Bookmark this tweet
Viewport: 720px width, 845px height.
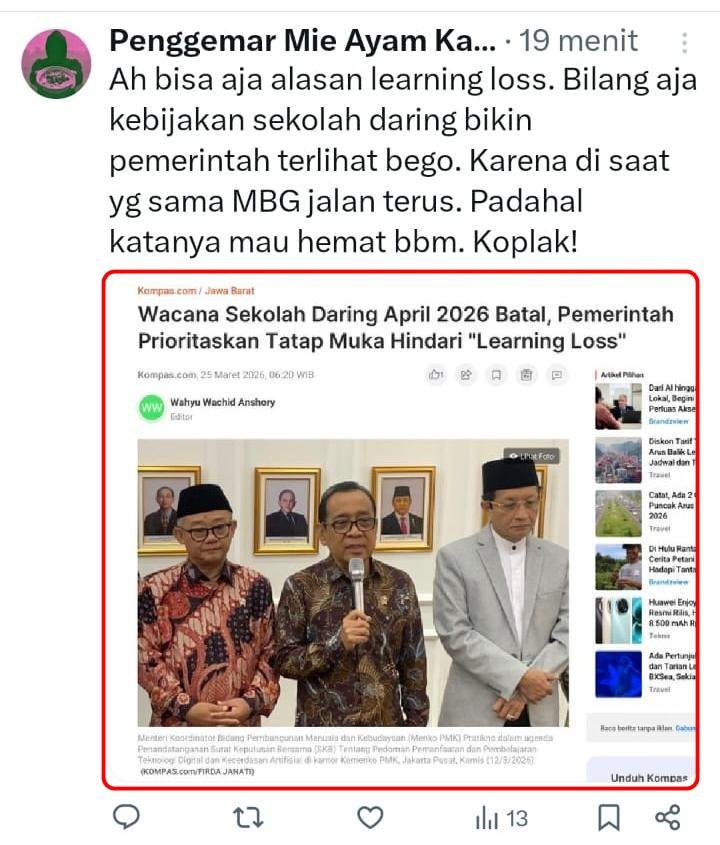[609, 818]
